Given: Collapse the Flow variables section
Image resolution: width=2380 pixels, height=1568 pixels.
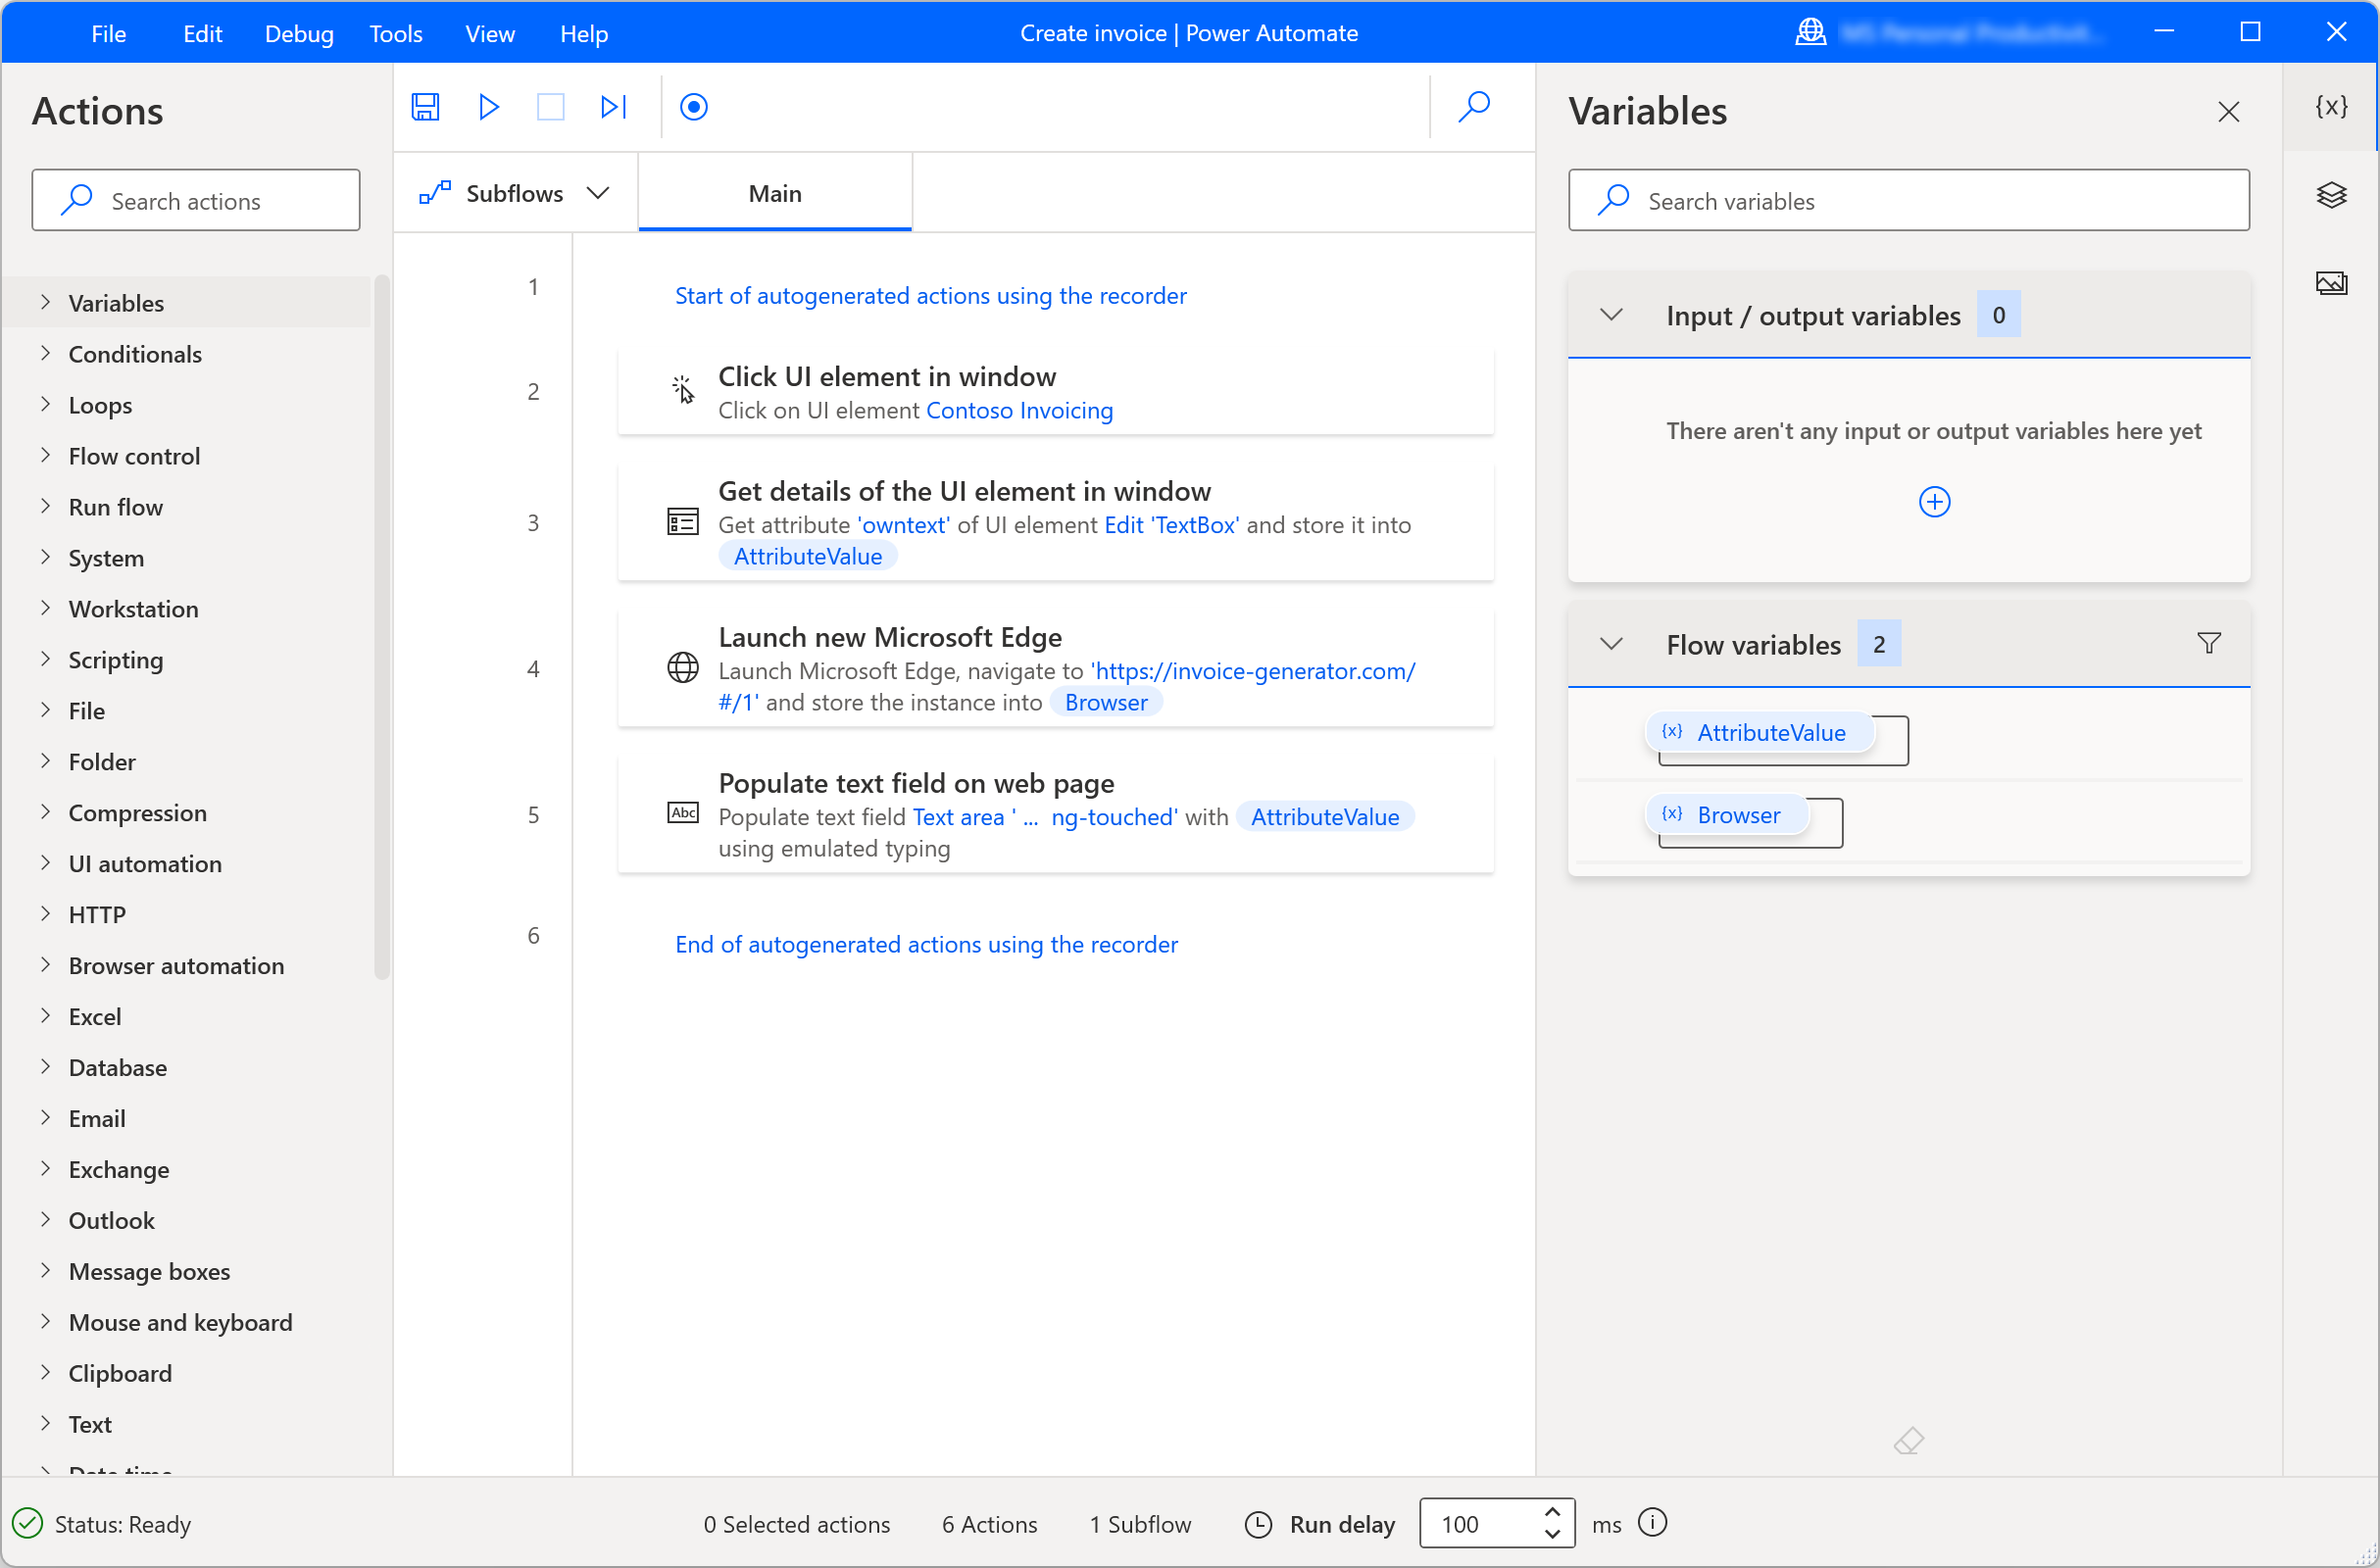Looking at the screenshot, I should [x=1610, y=644].
